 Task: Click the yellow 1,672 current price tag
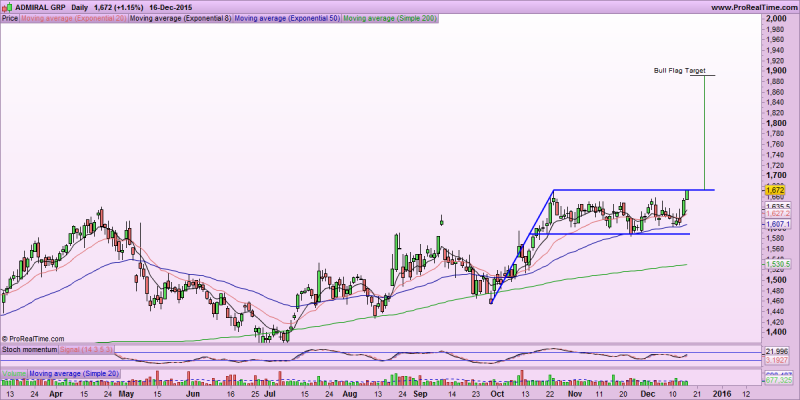point(774,190)
